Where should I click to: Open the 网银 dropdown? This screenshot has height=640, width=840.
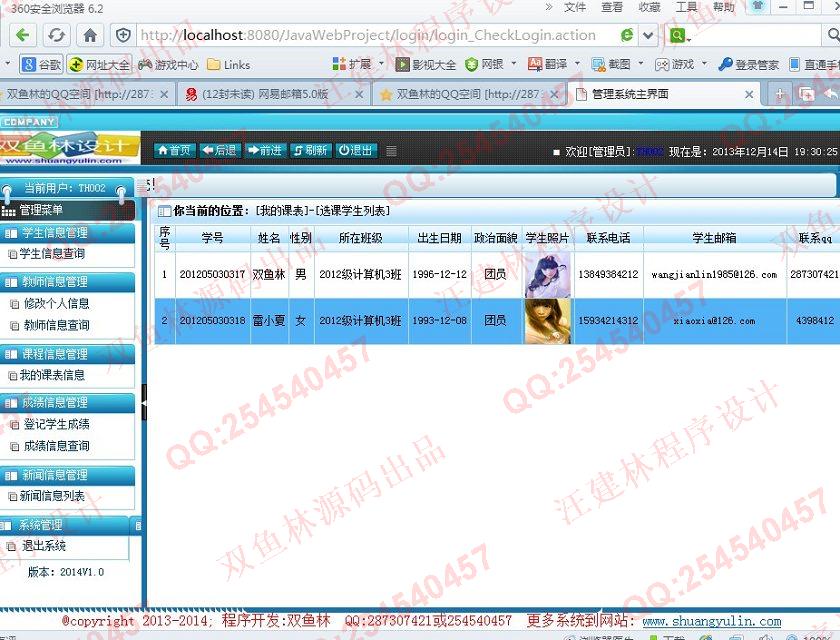pos(490,65)
